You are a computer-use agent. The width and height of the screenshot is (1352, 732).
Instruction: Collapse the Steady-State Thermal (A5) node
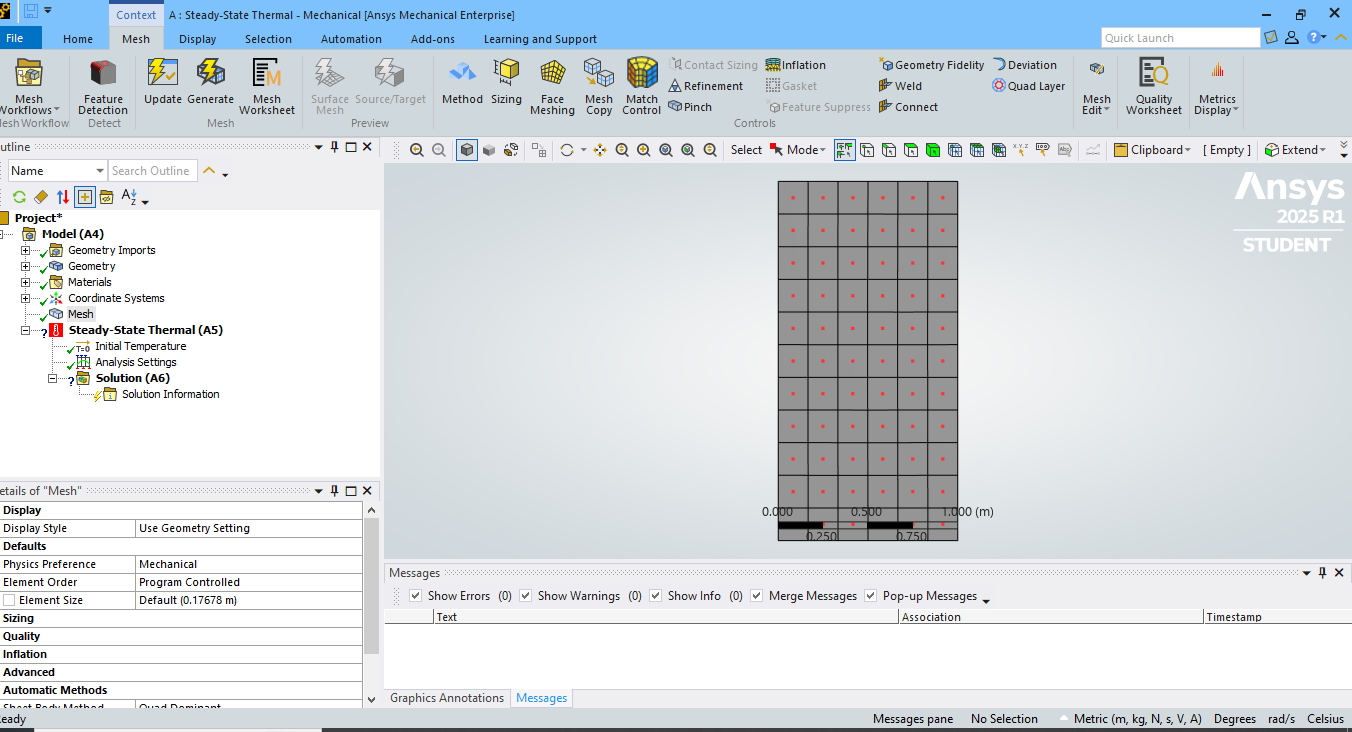pos(26,330)
